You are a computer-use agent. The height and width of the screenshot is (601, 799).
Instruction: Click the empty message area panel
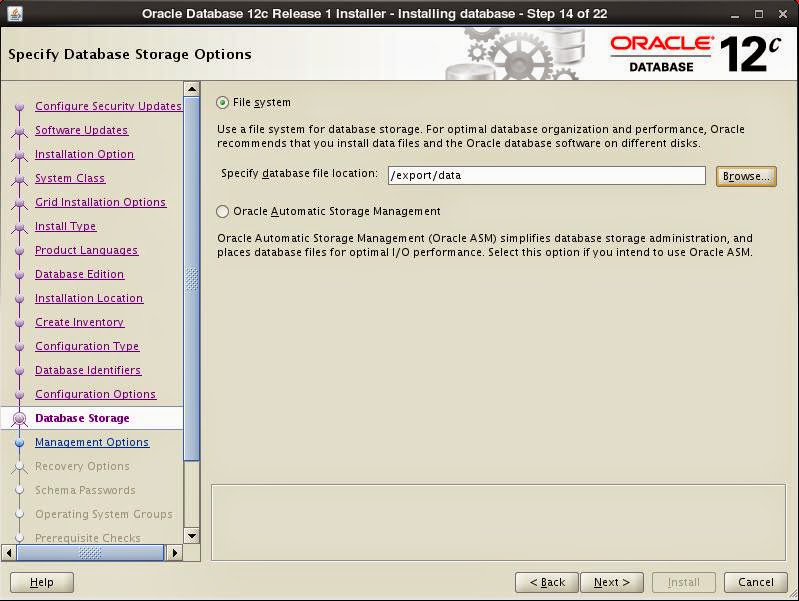point(498,522)
